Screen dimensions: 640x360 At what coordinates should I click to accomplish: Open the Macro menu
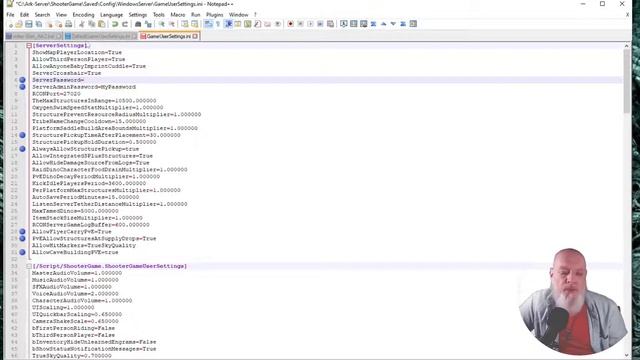point(178,15)
